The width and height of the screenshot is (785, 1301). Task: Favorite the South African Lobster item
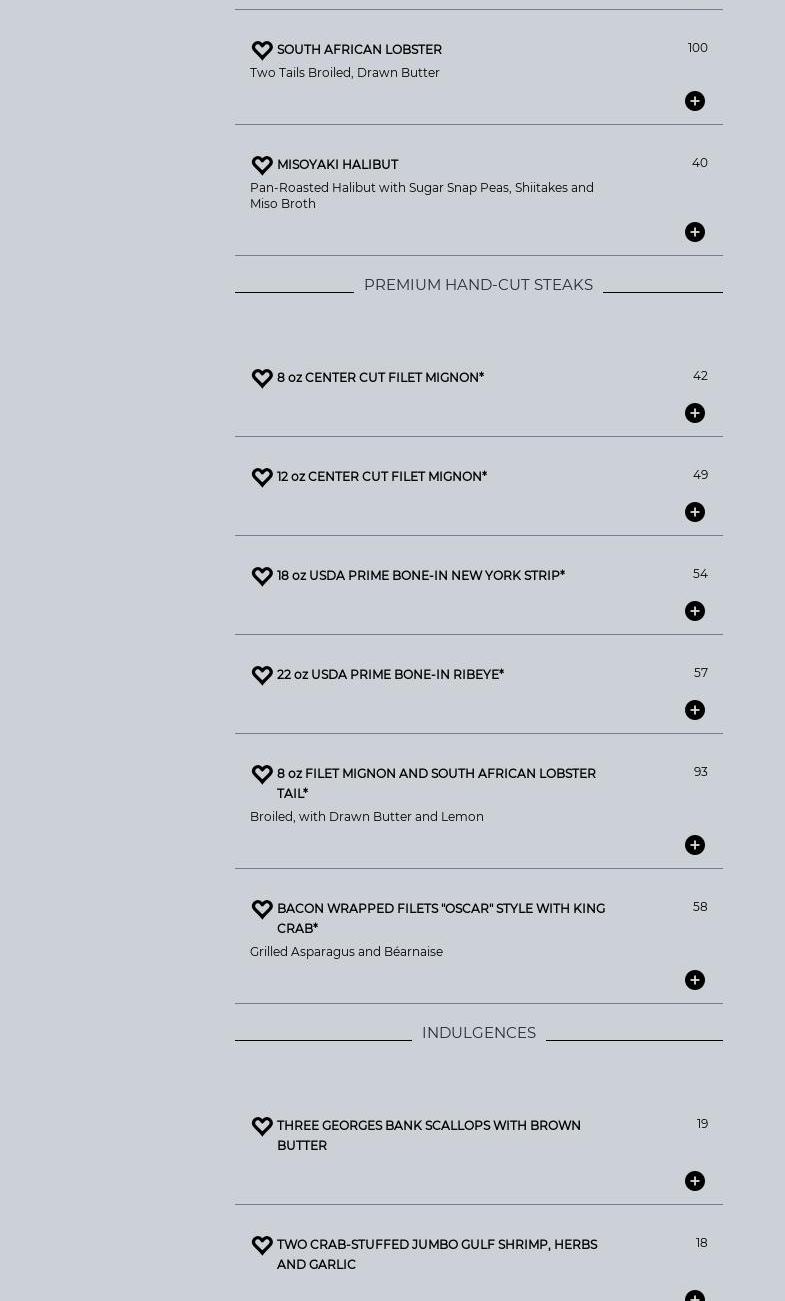262,50
